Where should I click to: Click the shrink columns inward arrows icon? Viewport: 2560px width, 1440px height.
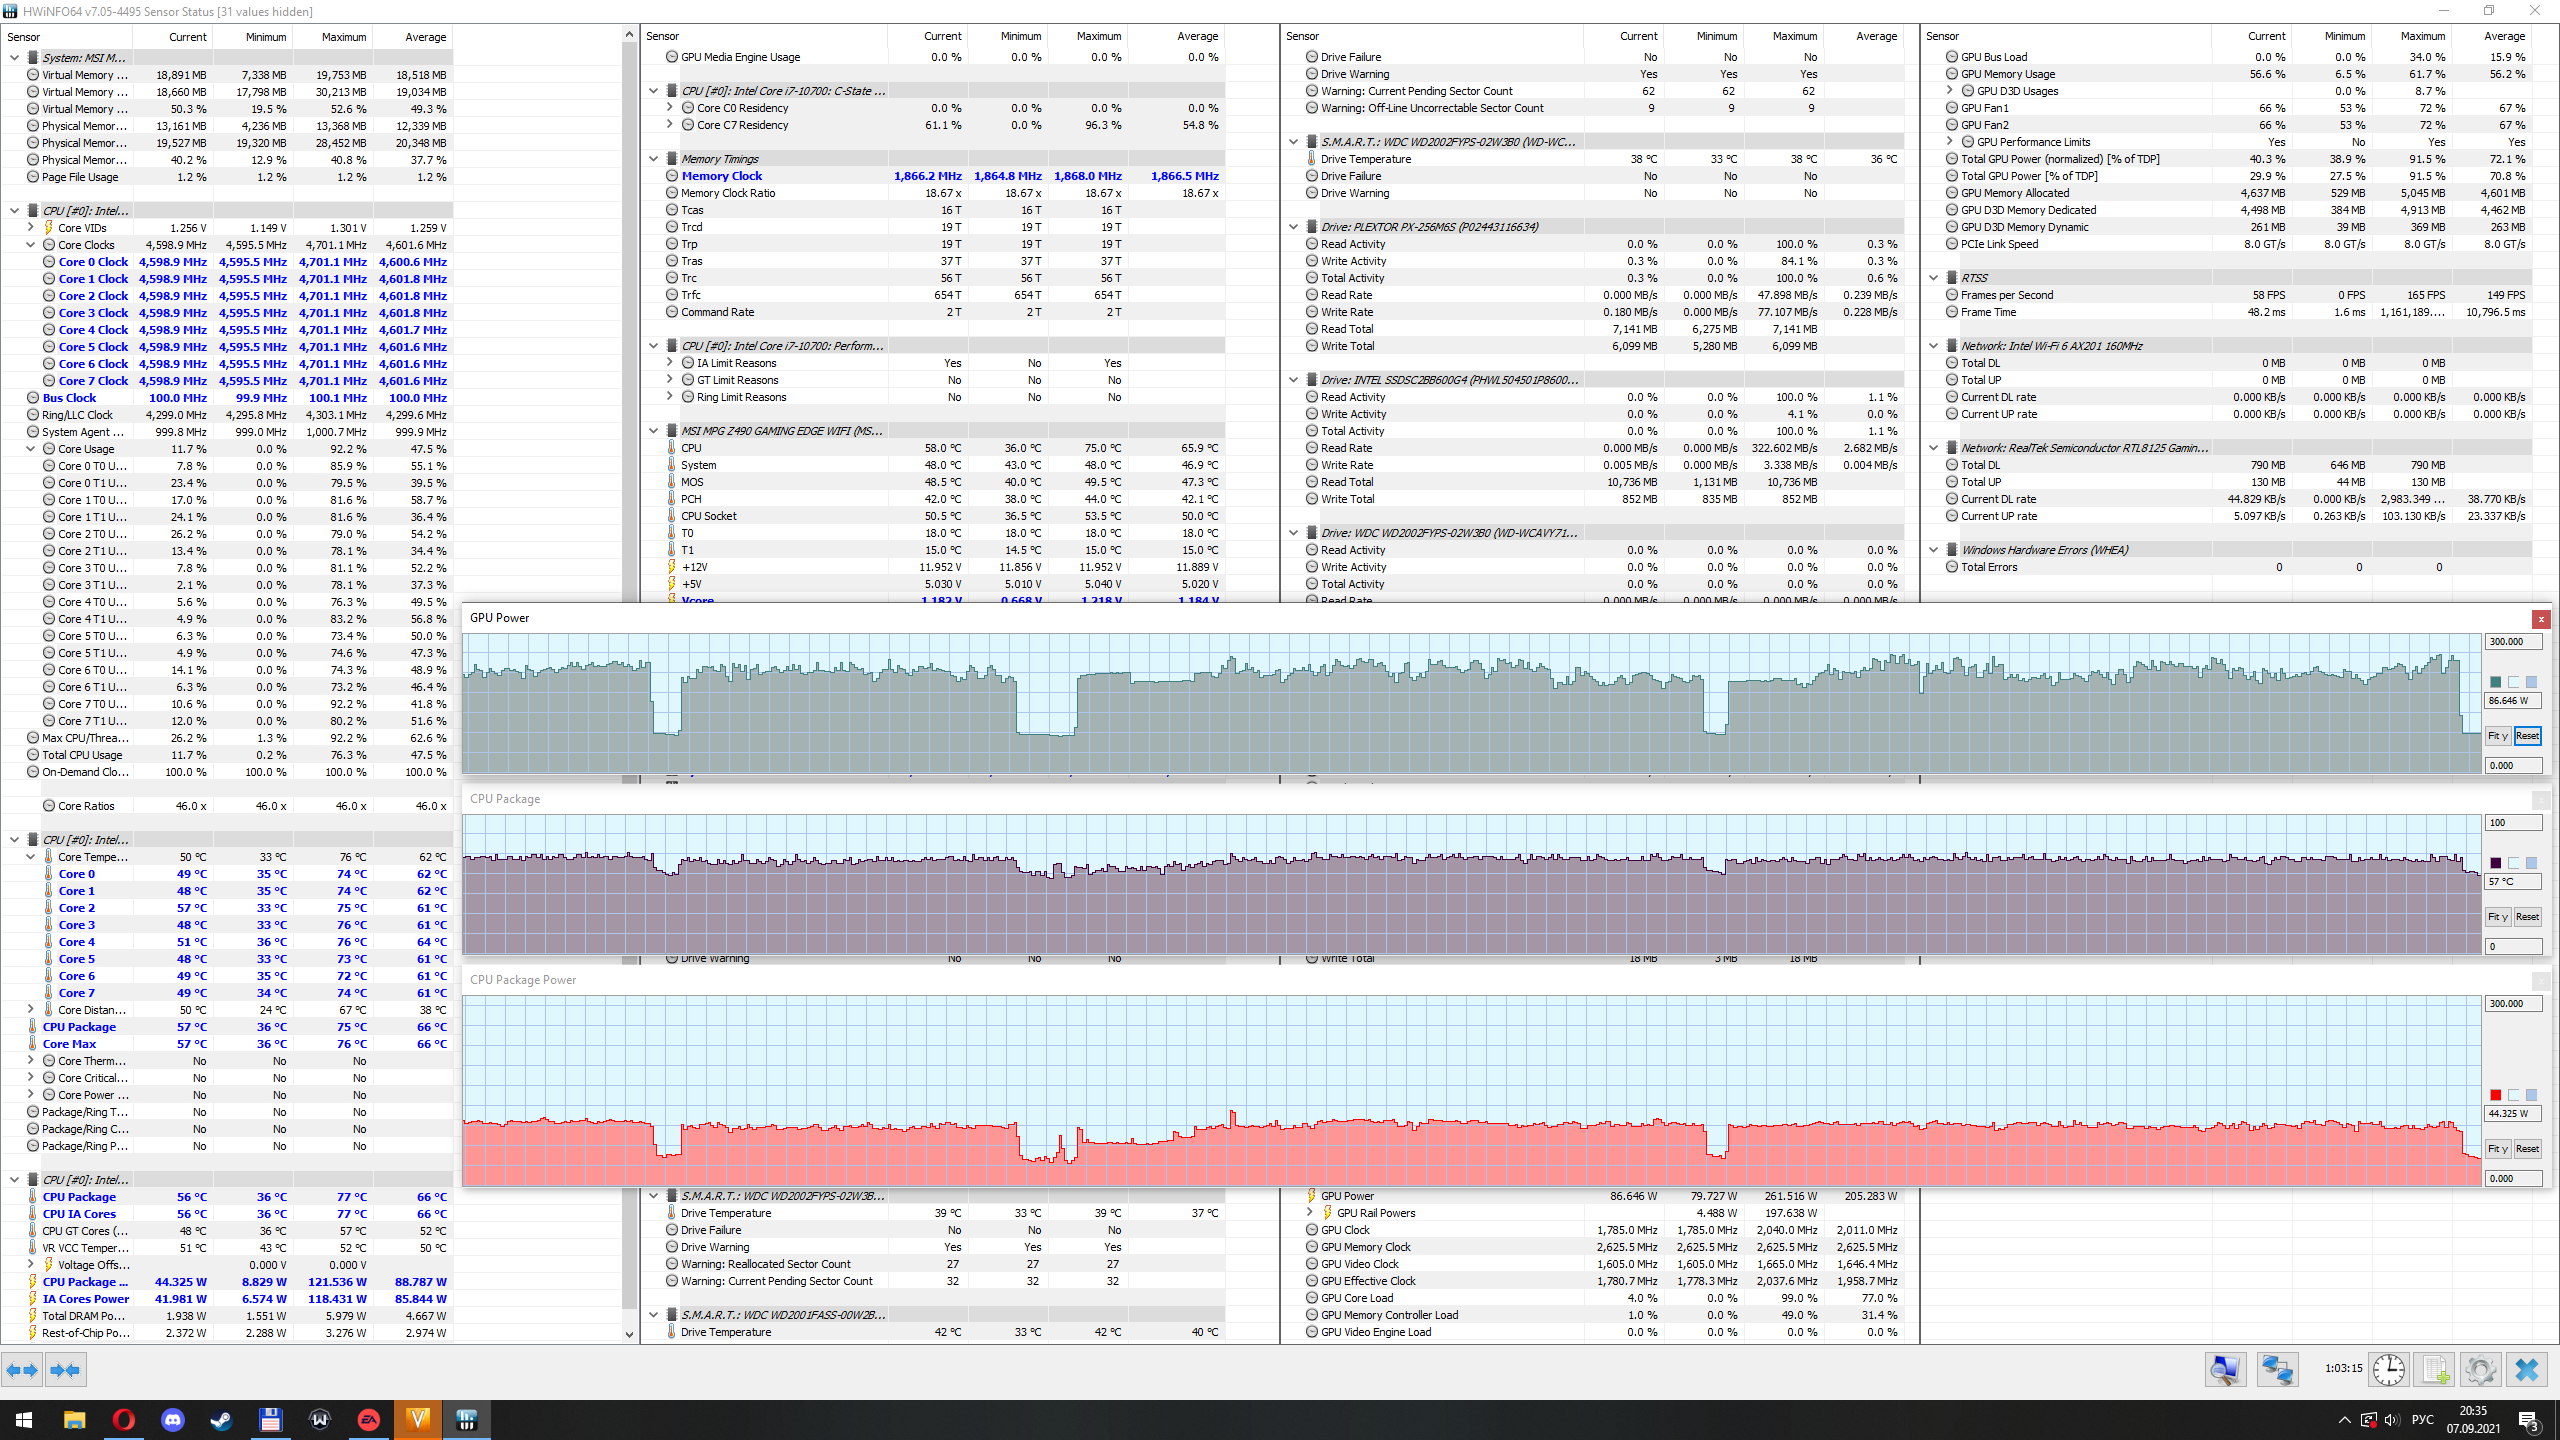pos(65,1369)
